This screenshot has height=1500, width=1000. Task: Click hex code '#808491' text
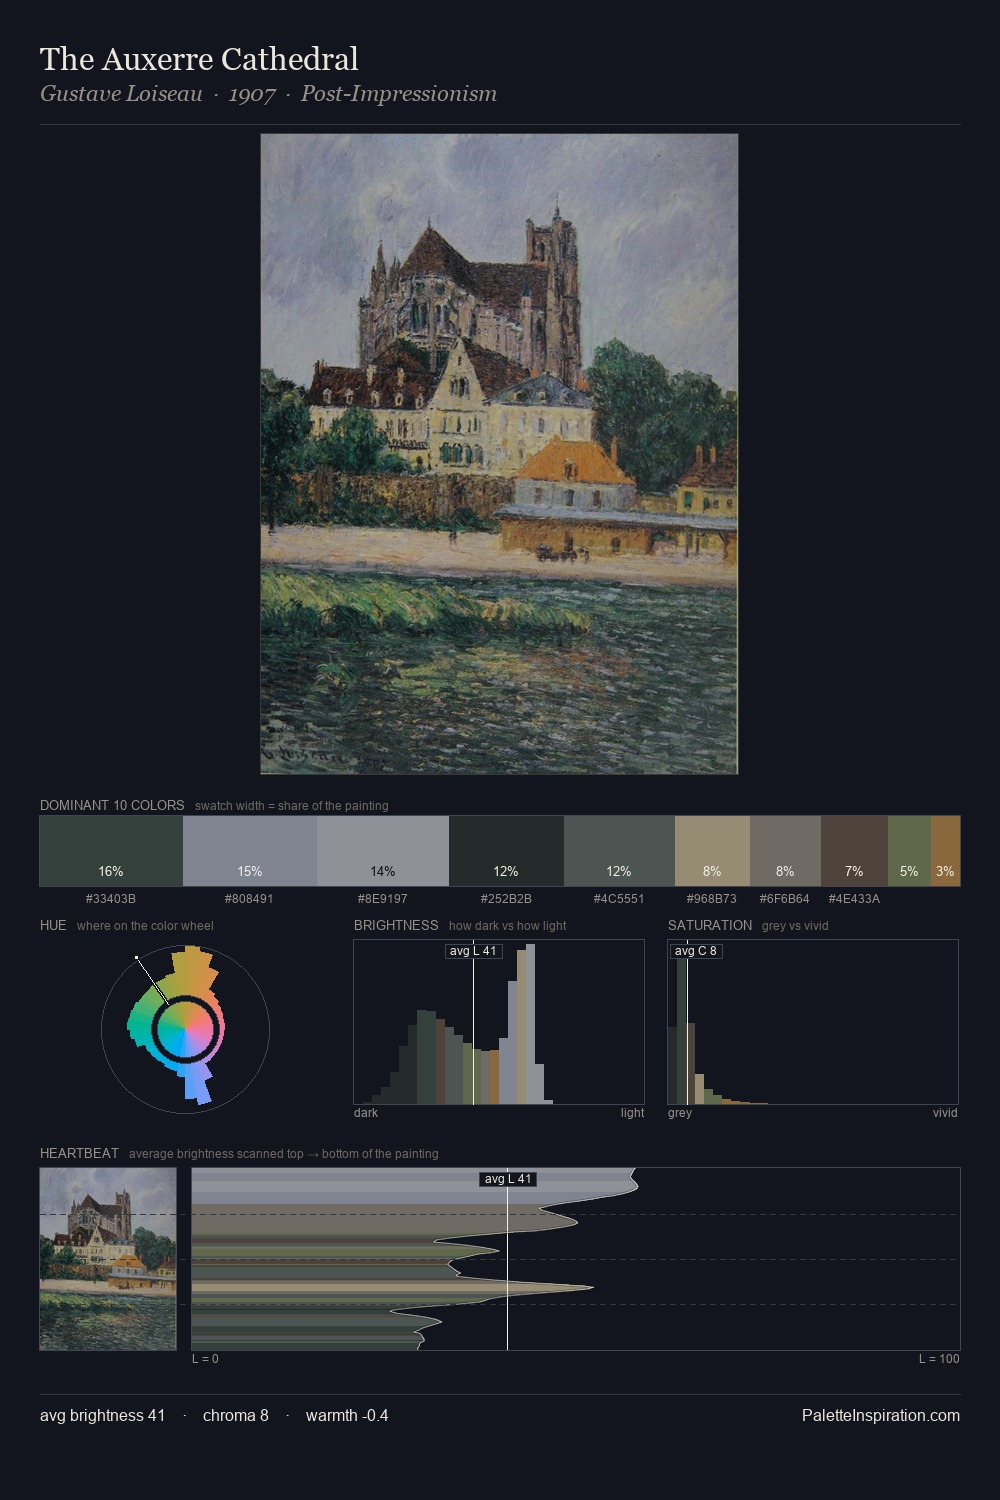tap(249, 899)
